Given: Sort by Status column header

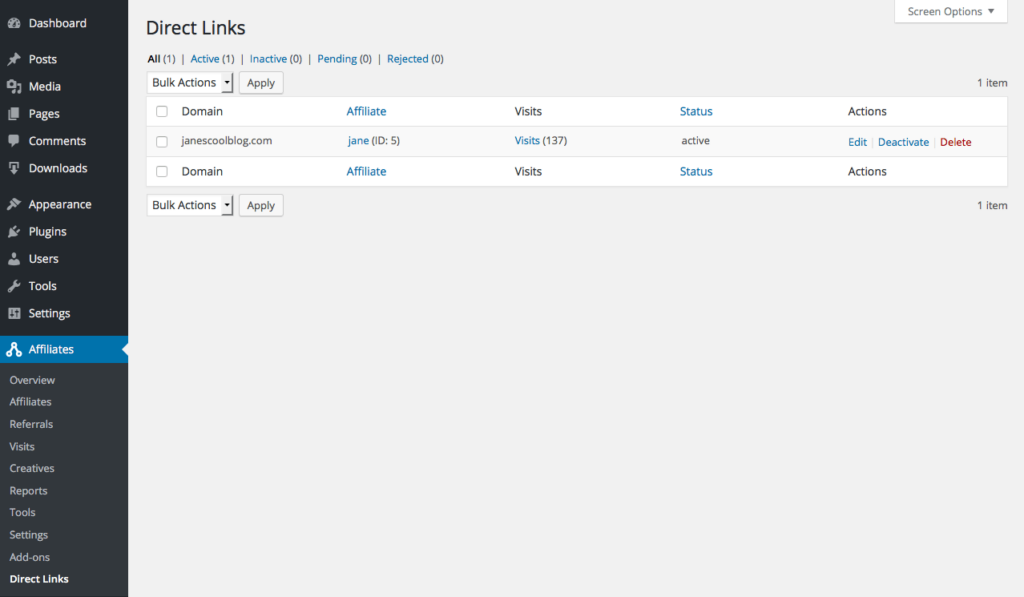Looking at the screenshot, I should 696,111.
